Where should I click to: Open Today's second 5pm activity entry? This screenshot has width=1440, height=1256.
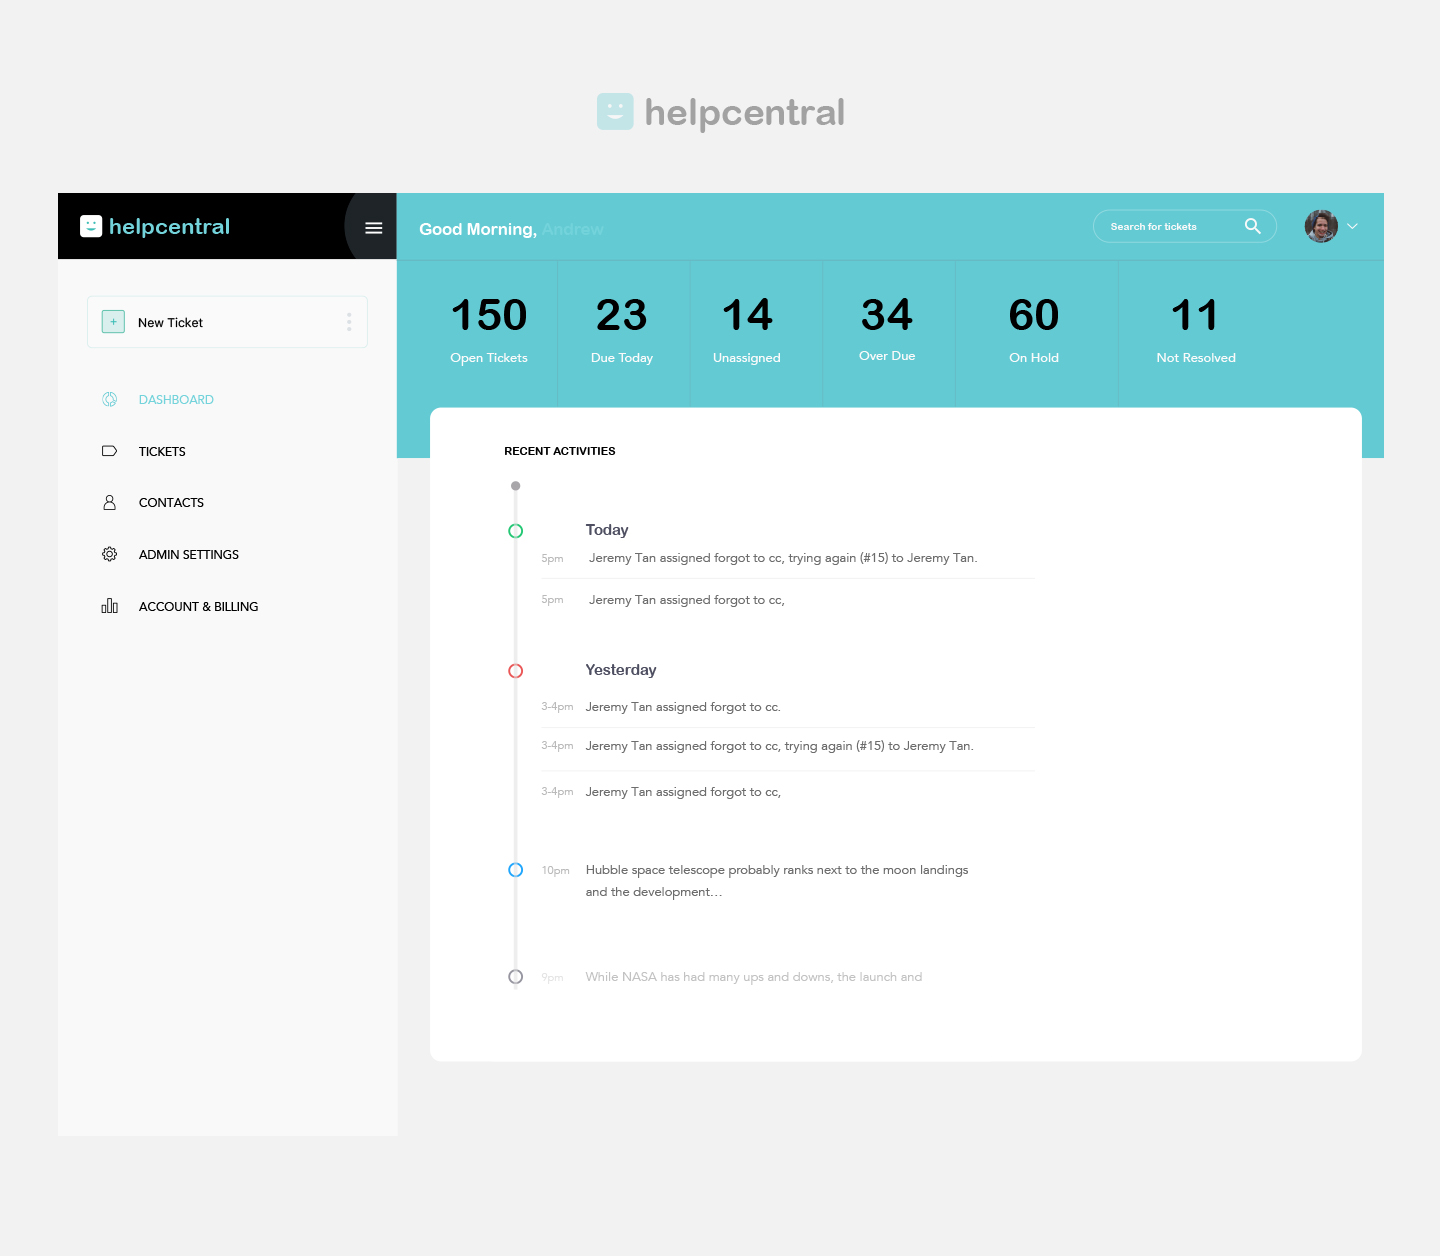pos(687,600)
